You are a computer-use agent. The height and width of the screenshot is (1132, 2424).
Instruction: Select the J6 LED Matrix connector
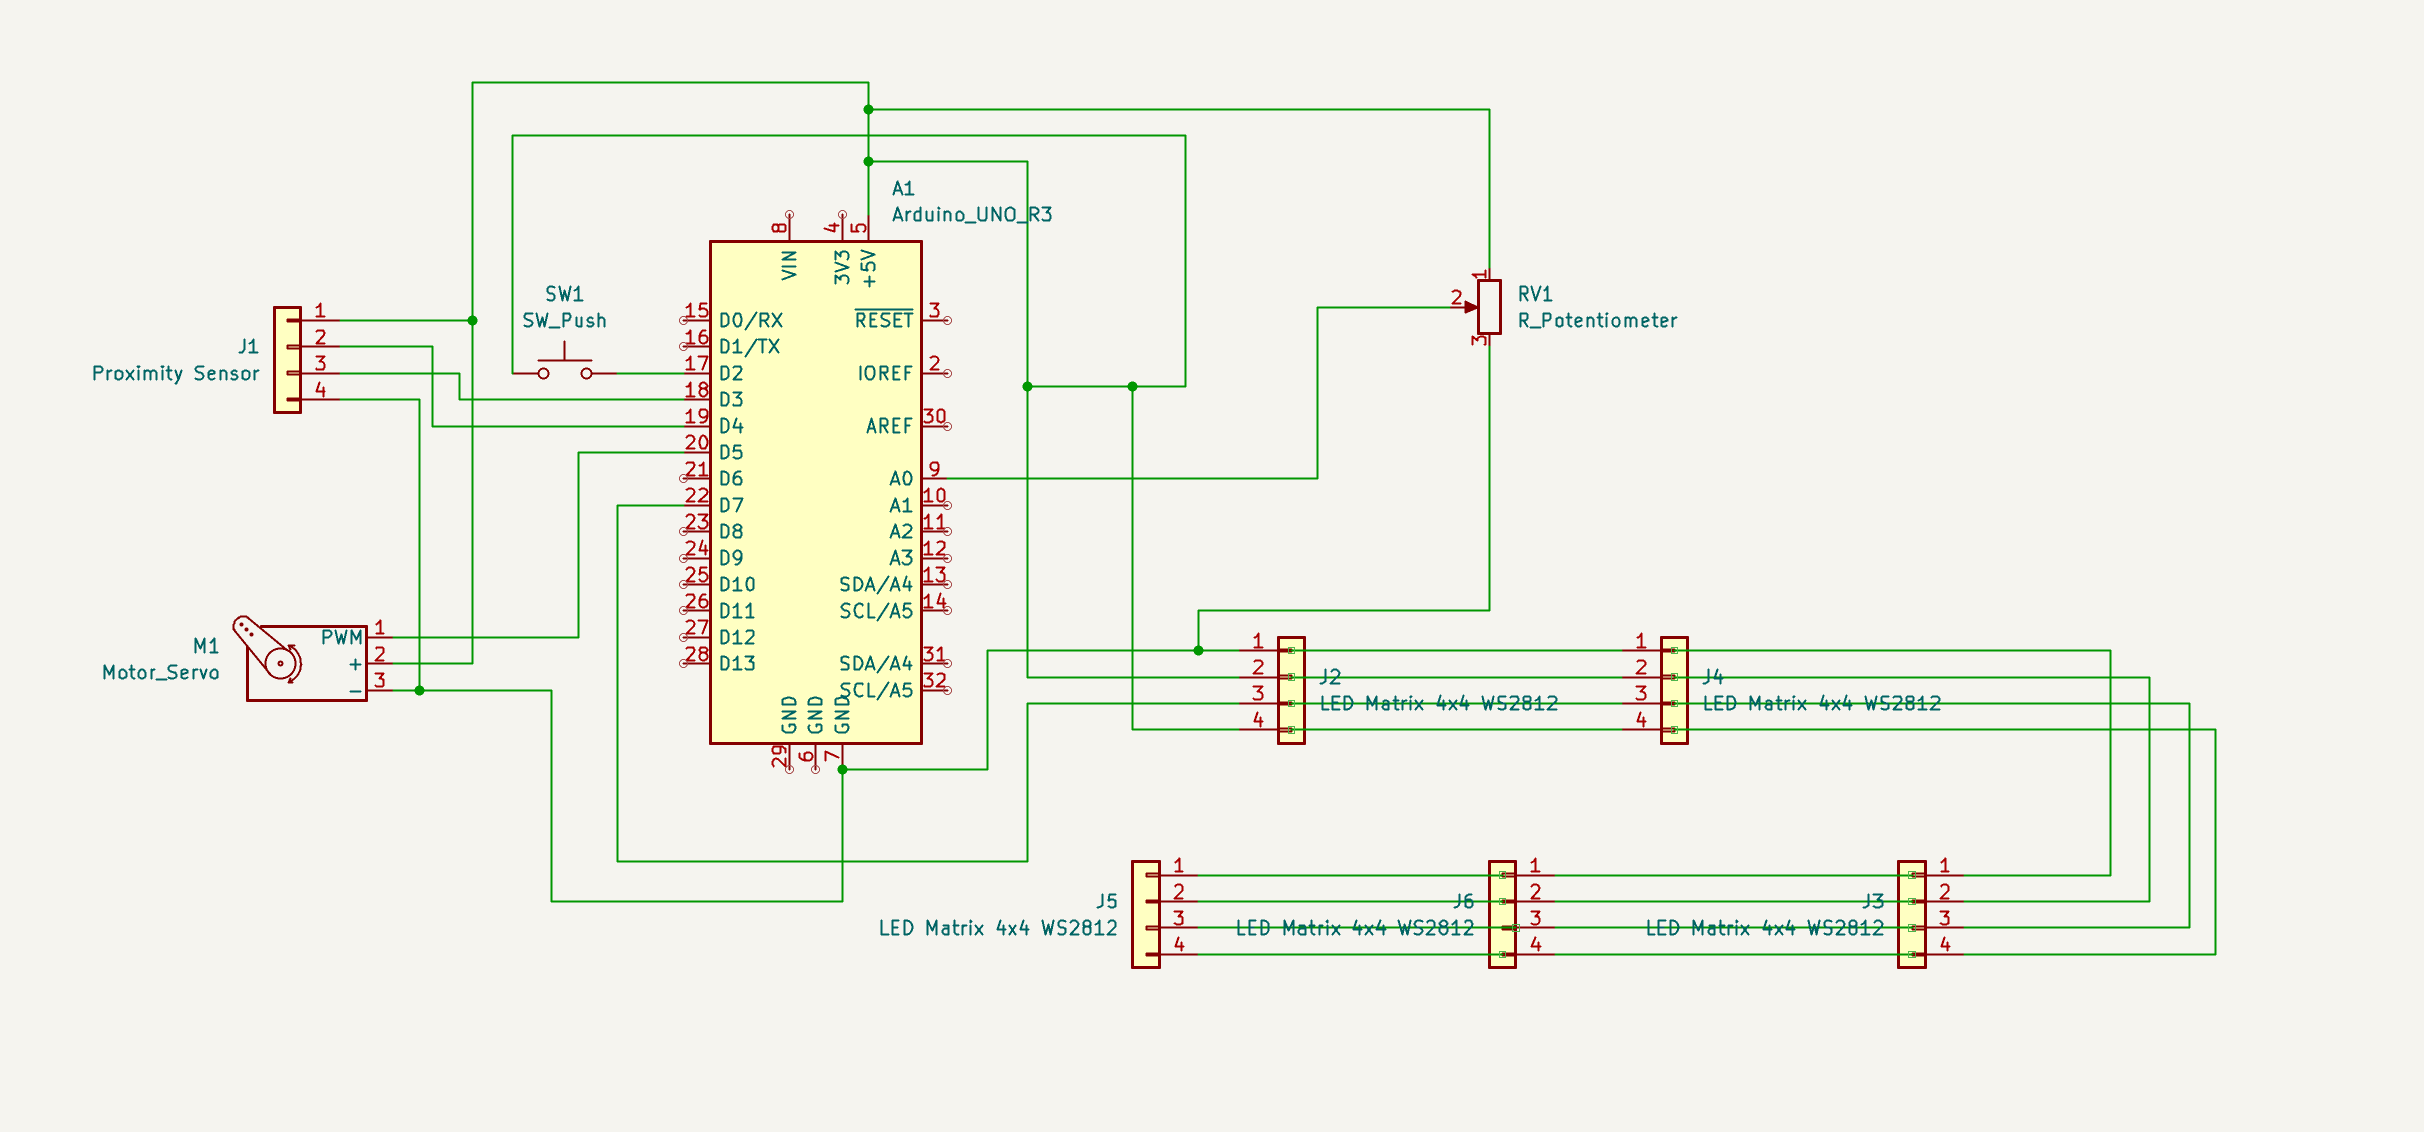tap(1502, 914)
